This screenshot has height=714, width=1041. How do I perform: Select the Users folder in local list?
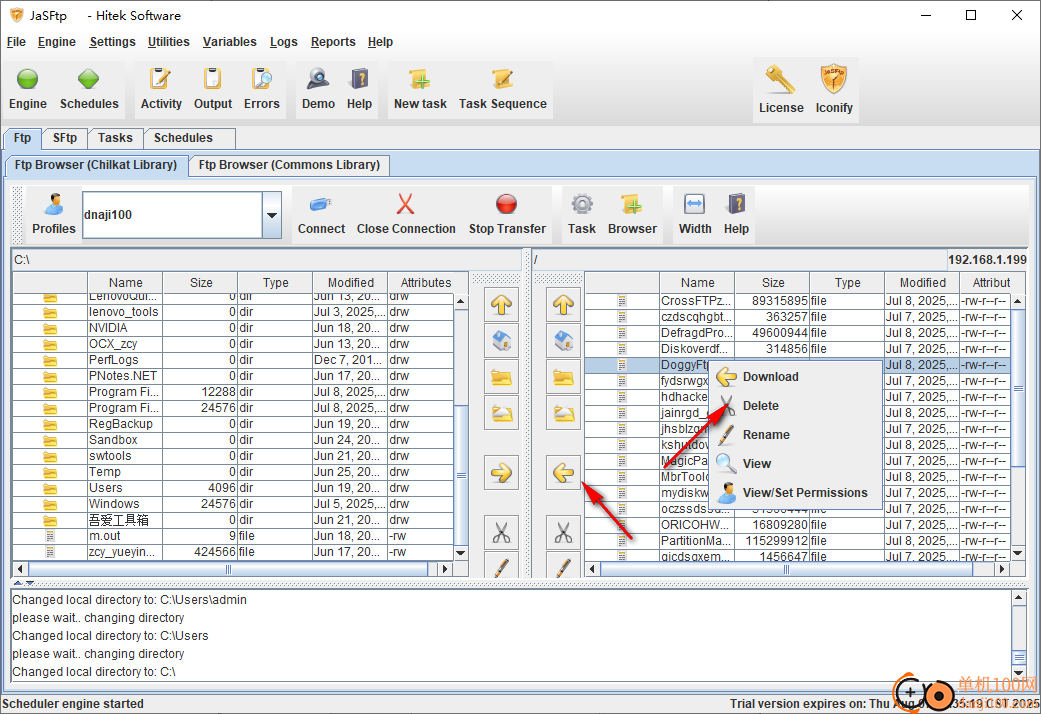[233, 488]
